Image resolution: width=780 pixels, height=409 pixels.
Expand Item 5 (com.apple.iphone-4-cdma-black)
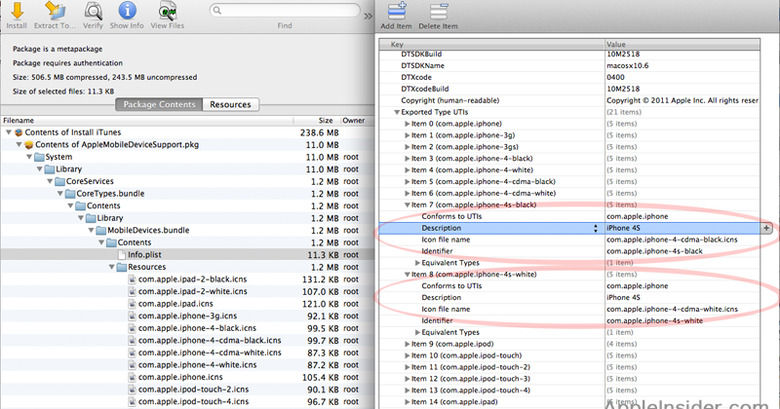(x=407, y=182)
